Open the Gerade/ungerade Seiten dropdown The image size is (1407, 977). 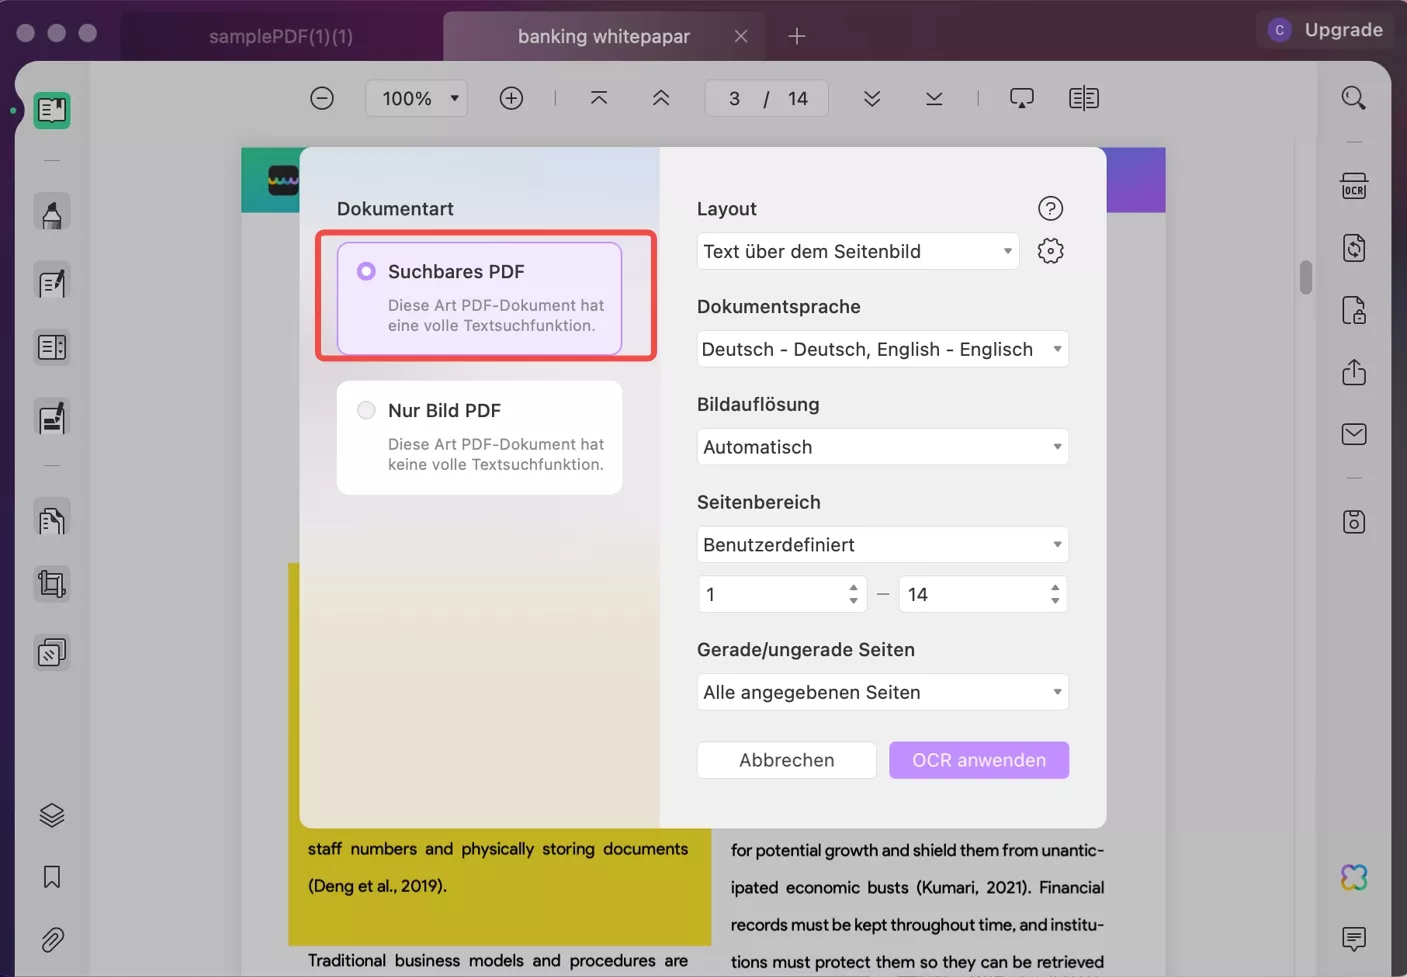pyautogui.click(x=883, y=692)
